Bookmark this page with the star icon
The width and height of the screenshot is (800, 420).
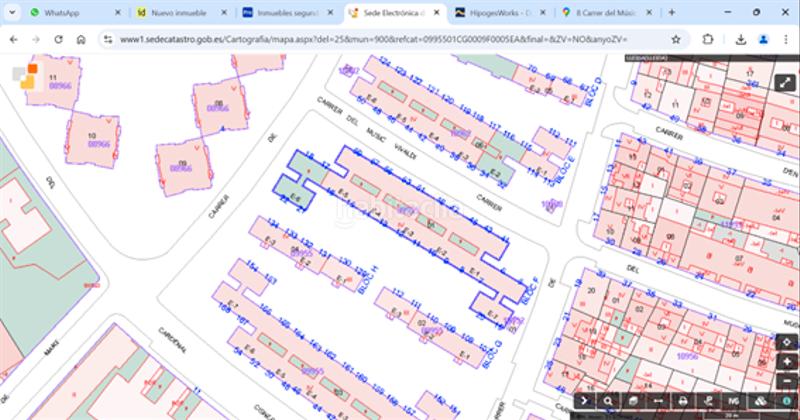coord(677,39)
